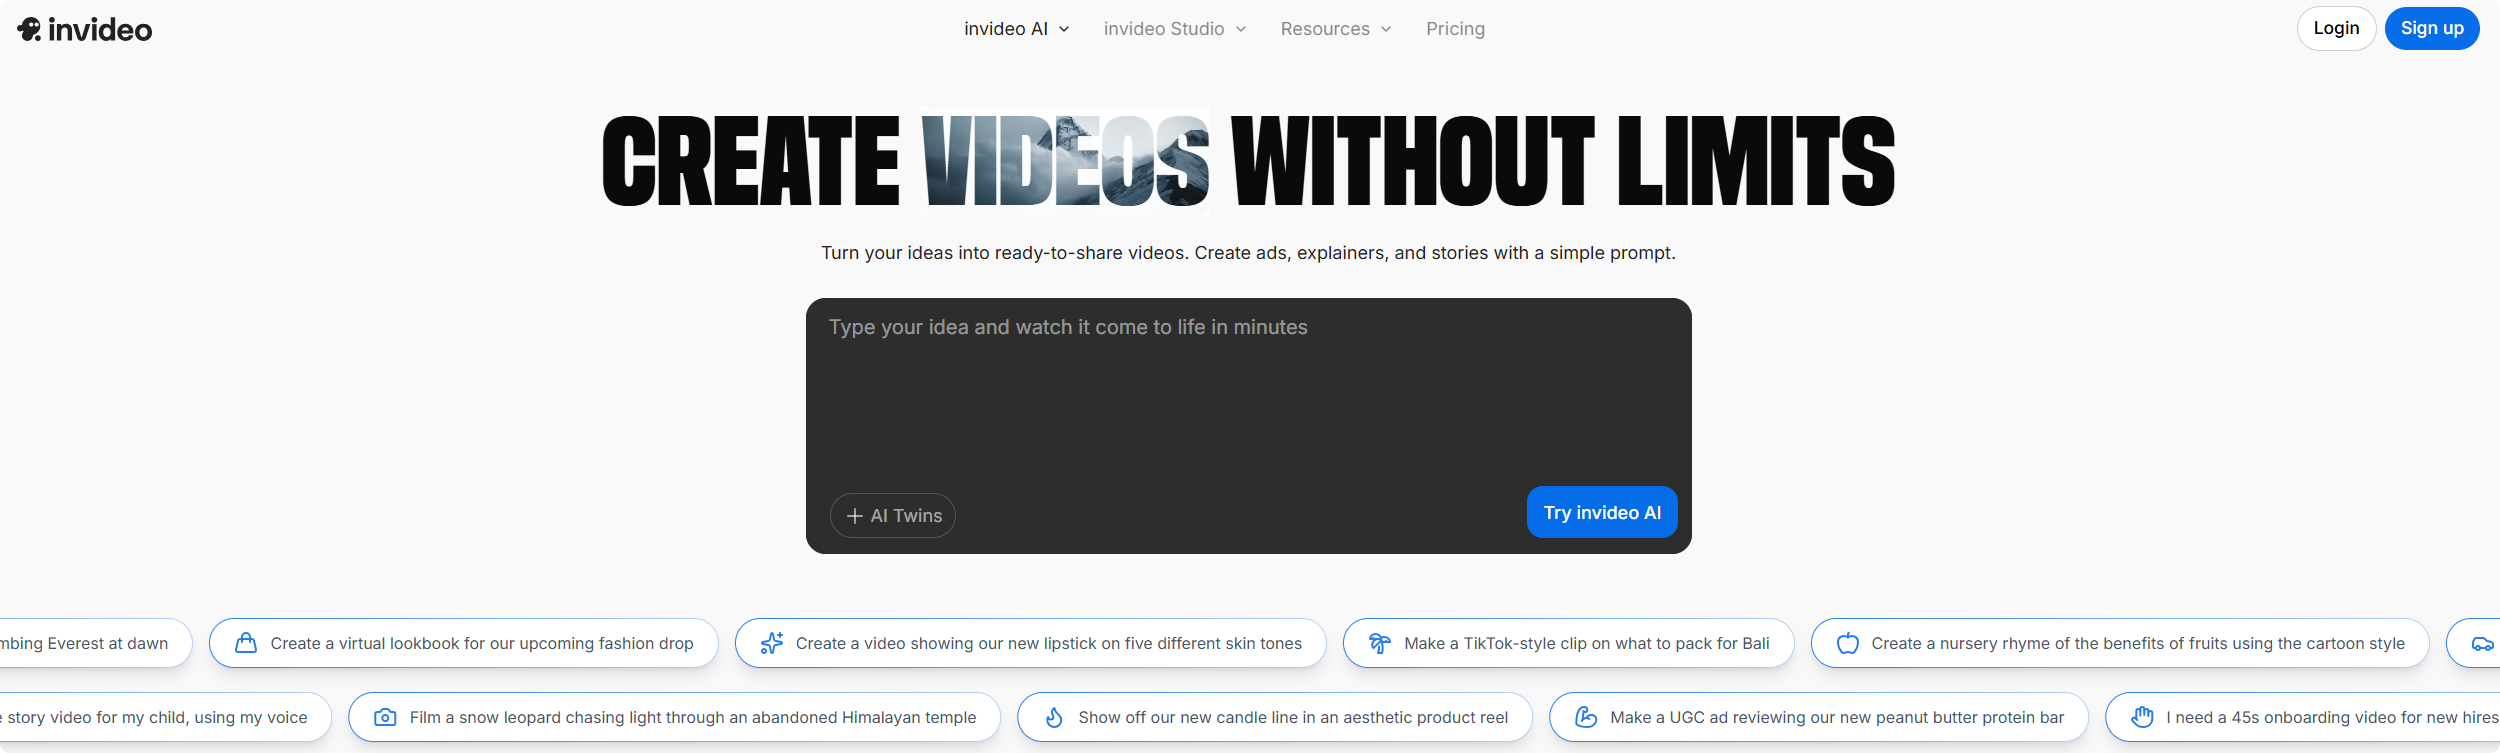This screenshot has width=2500, height=753.
Task: Go to the Pricing page
Action: coord(1455,29)
